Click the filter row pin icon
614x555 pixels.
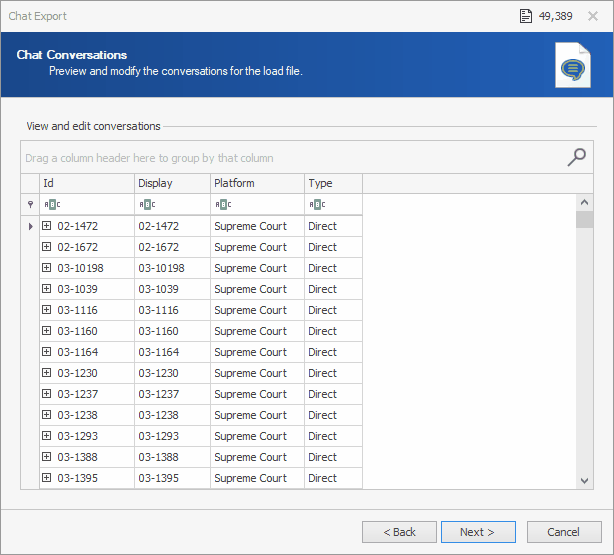[x=30, y=204]
